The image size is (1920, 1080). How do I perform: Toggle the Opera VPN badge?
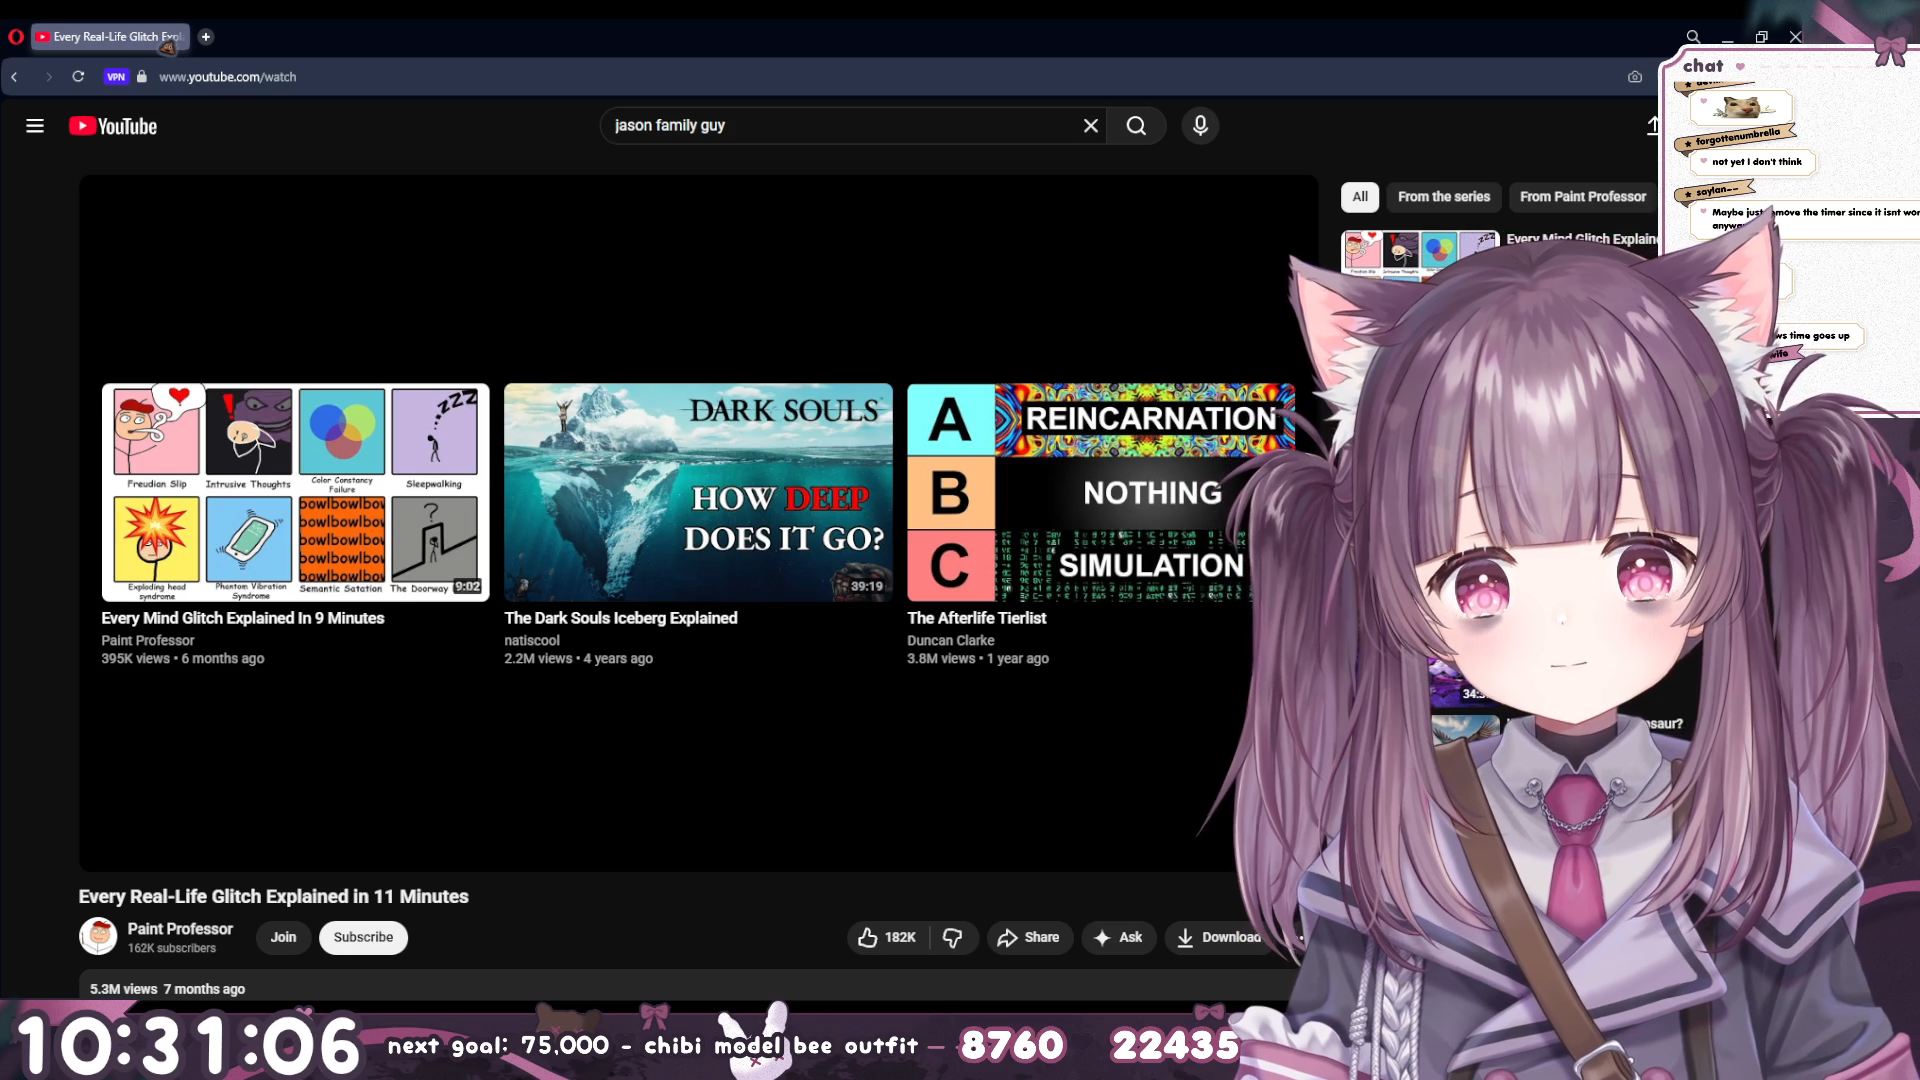116,77
